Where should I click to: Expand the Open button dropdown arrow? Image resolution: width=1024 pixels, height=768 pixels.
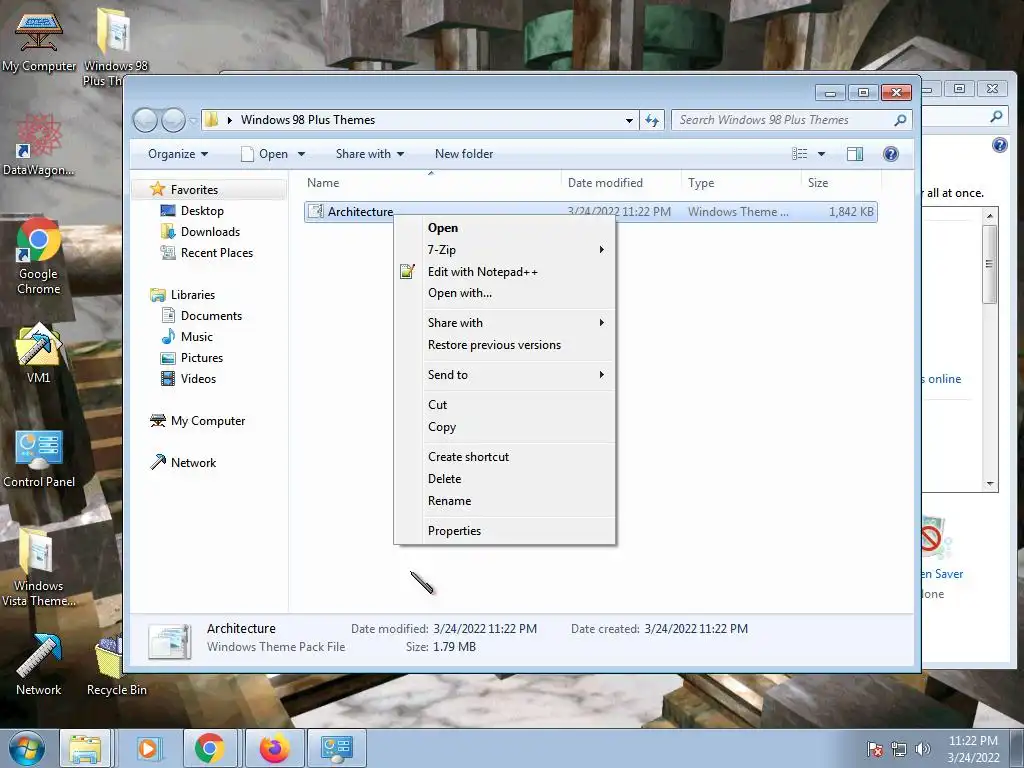click(301, 154)
